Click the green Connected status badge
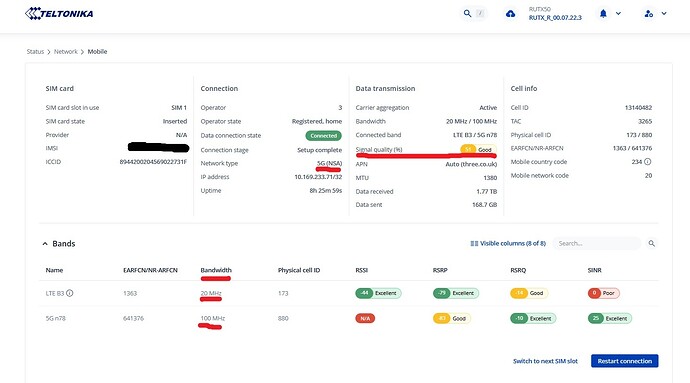The image size is (690, 383). 323,136
